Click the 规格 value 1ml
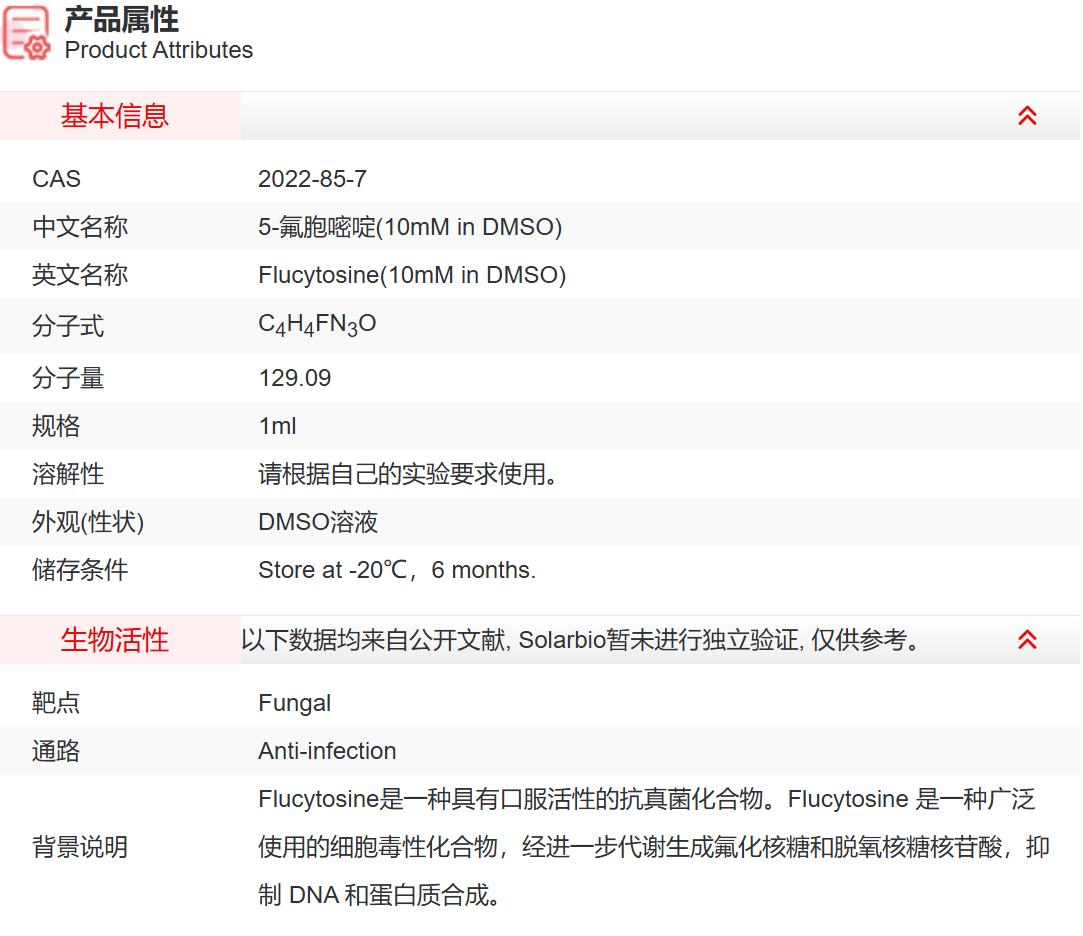The height and width of the screenshot is (936, 1083). pyautogui.click(x=275, y=426)
